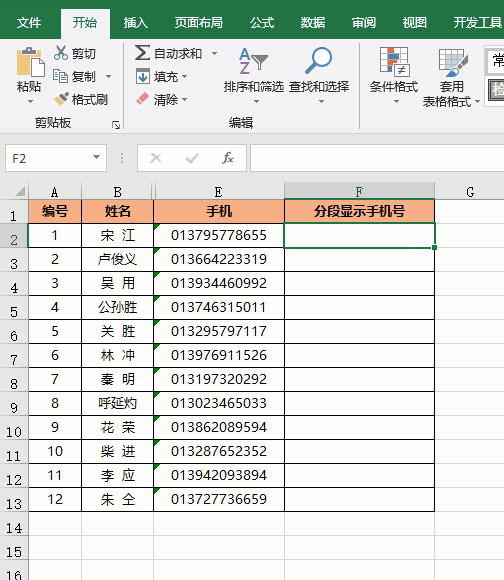Click the Cut (剪切) scissors icon
The width and height of the screenshot is (504, 580).
61,53
